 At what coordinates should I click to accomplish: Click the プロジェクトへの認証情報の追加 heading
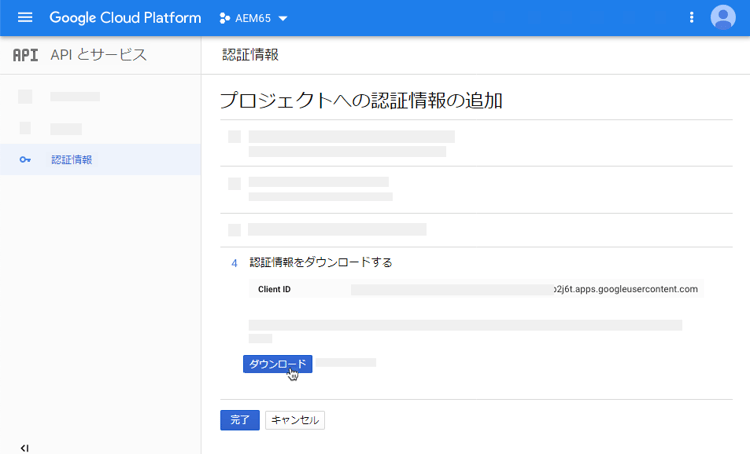click(361, 100)
